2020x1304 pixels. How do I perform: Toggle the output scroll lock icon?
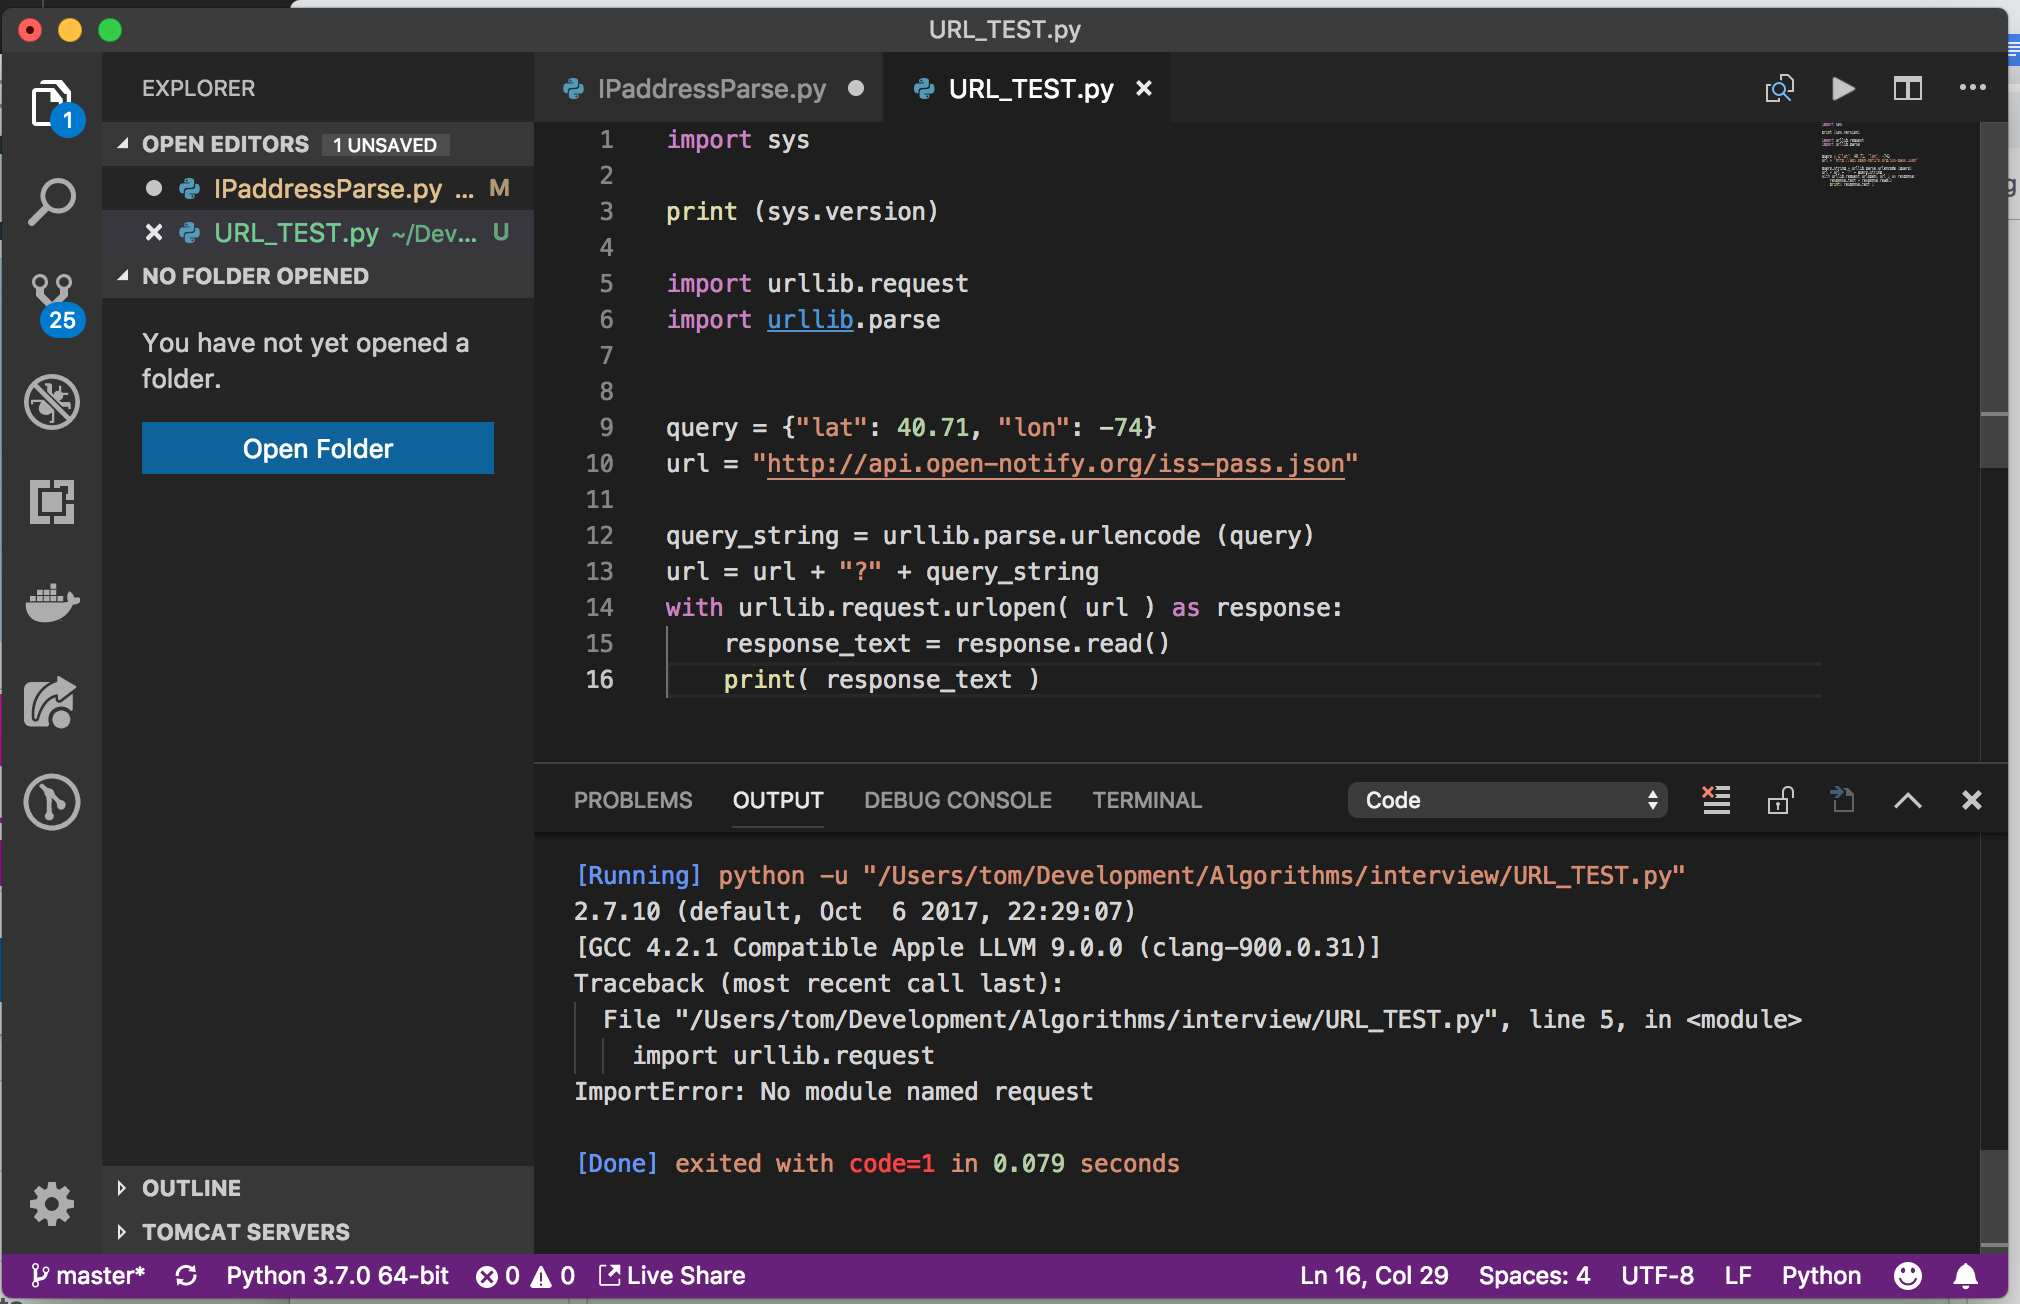(1780, 800)
